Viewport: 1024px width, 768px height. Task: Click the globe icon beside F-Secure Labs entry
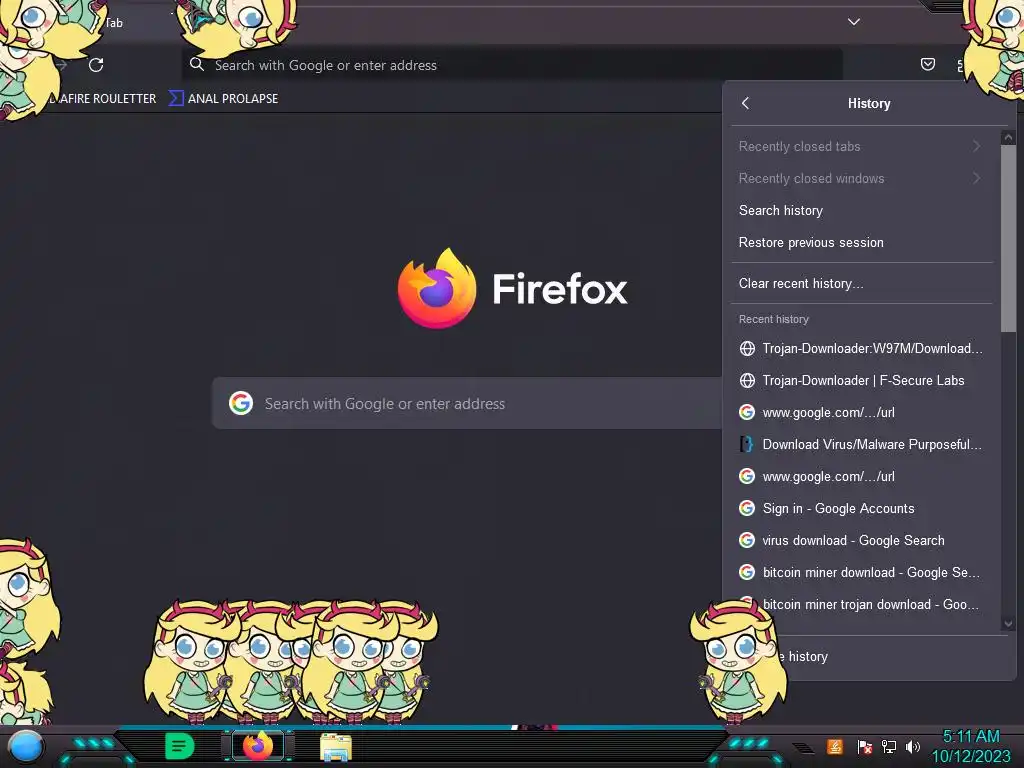click(x=747, y=380)
